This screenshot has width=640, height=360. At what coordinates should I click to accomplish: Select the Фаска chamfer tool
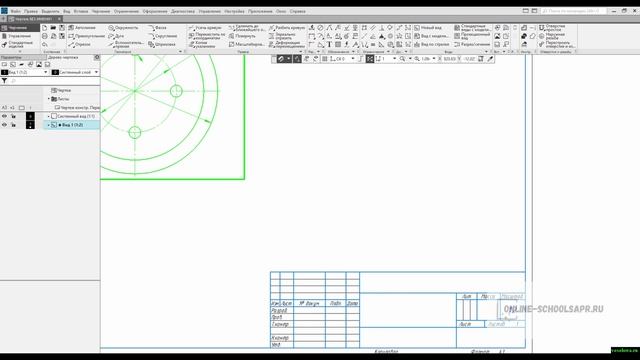click(158, 28)
